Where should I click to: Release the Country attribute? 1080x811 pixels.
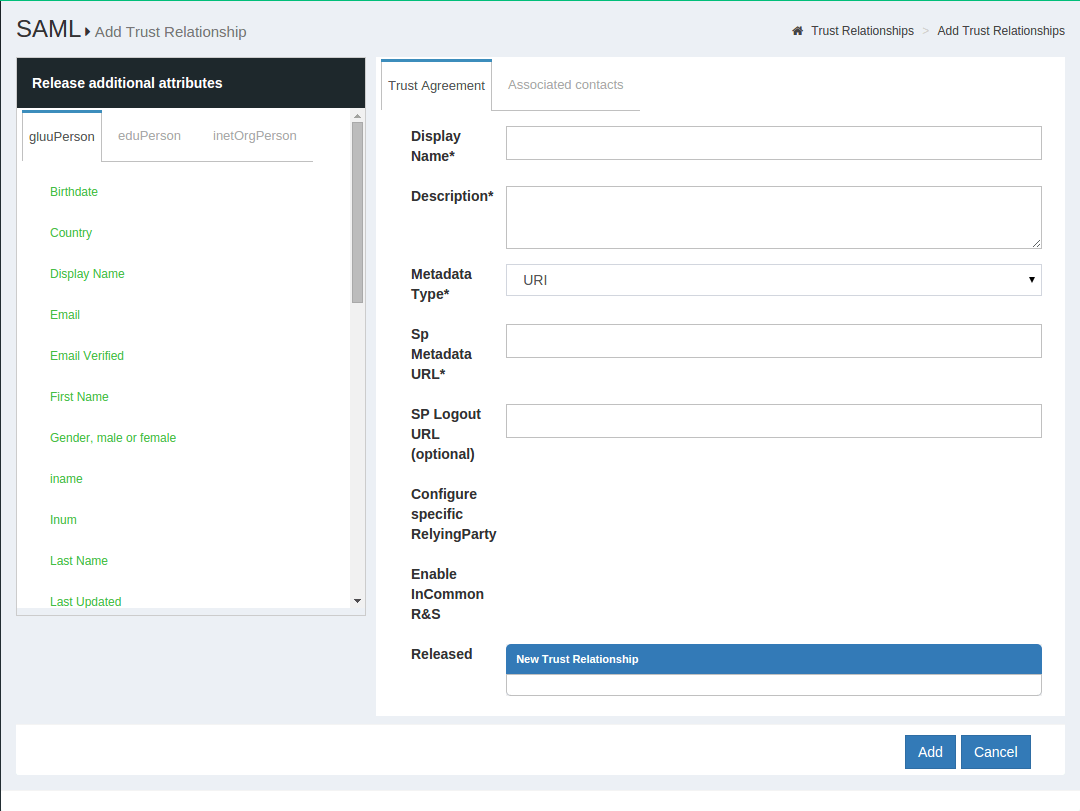pyautogui.click(x=70, y=232)
